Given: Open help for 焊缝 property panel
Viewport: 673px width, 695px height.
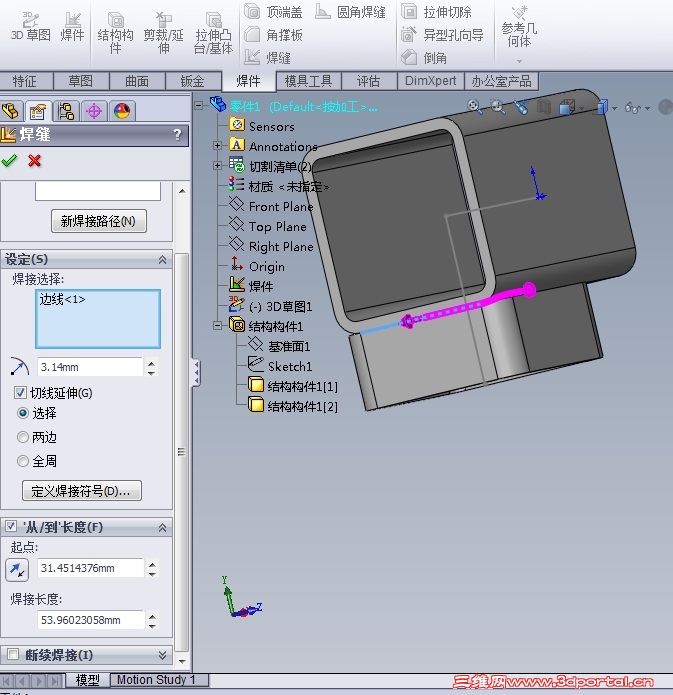Looking at the screenshot, I should 177,134.
